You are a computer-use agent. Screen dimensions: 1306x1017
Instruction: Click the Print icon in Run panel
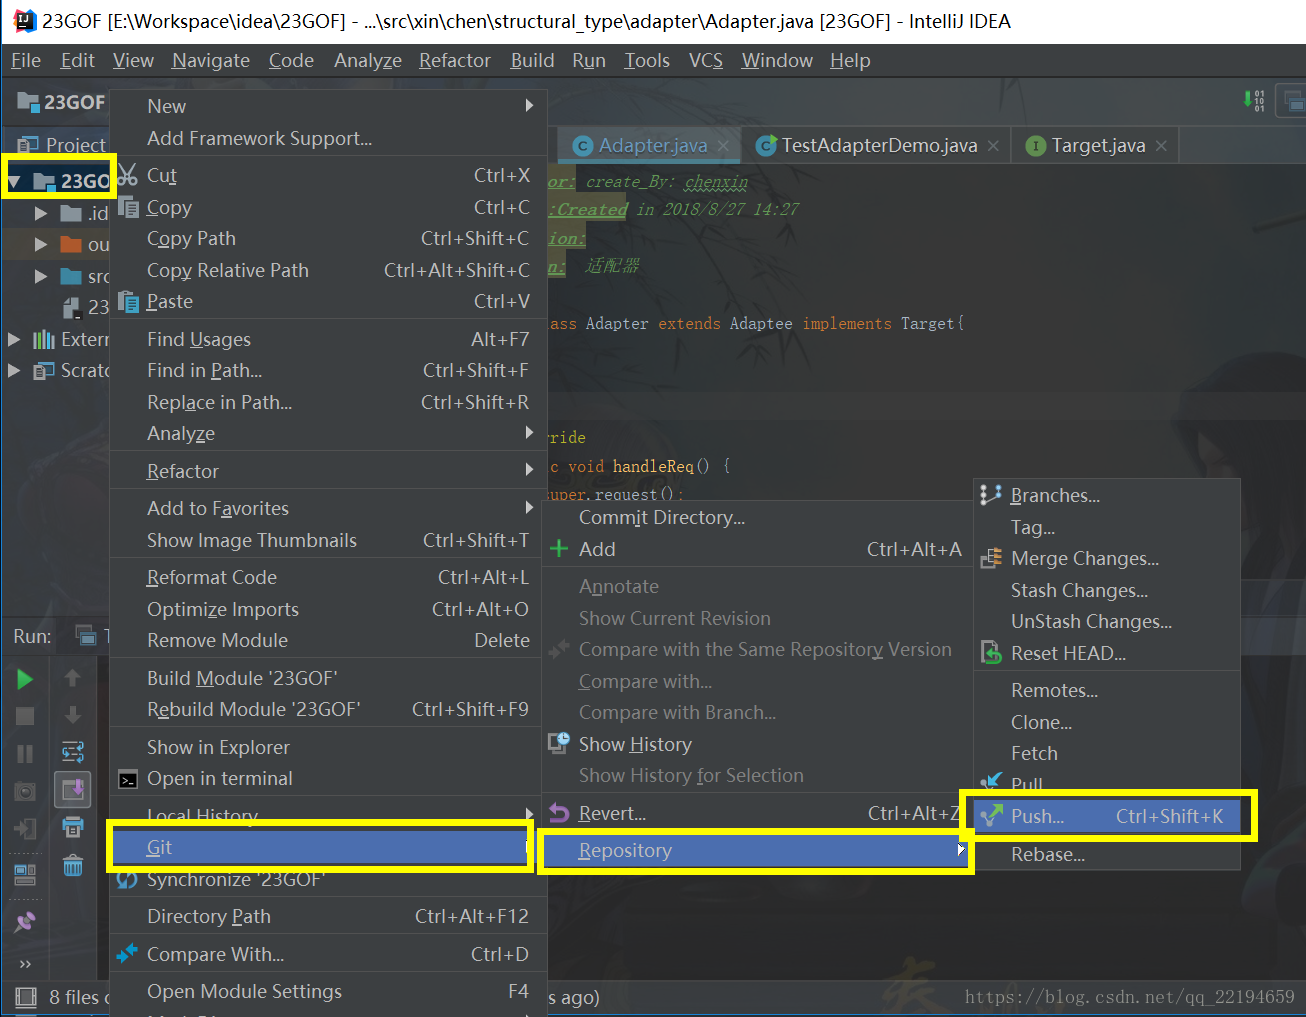click(x=73, y=827)
